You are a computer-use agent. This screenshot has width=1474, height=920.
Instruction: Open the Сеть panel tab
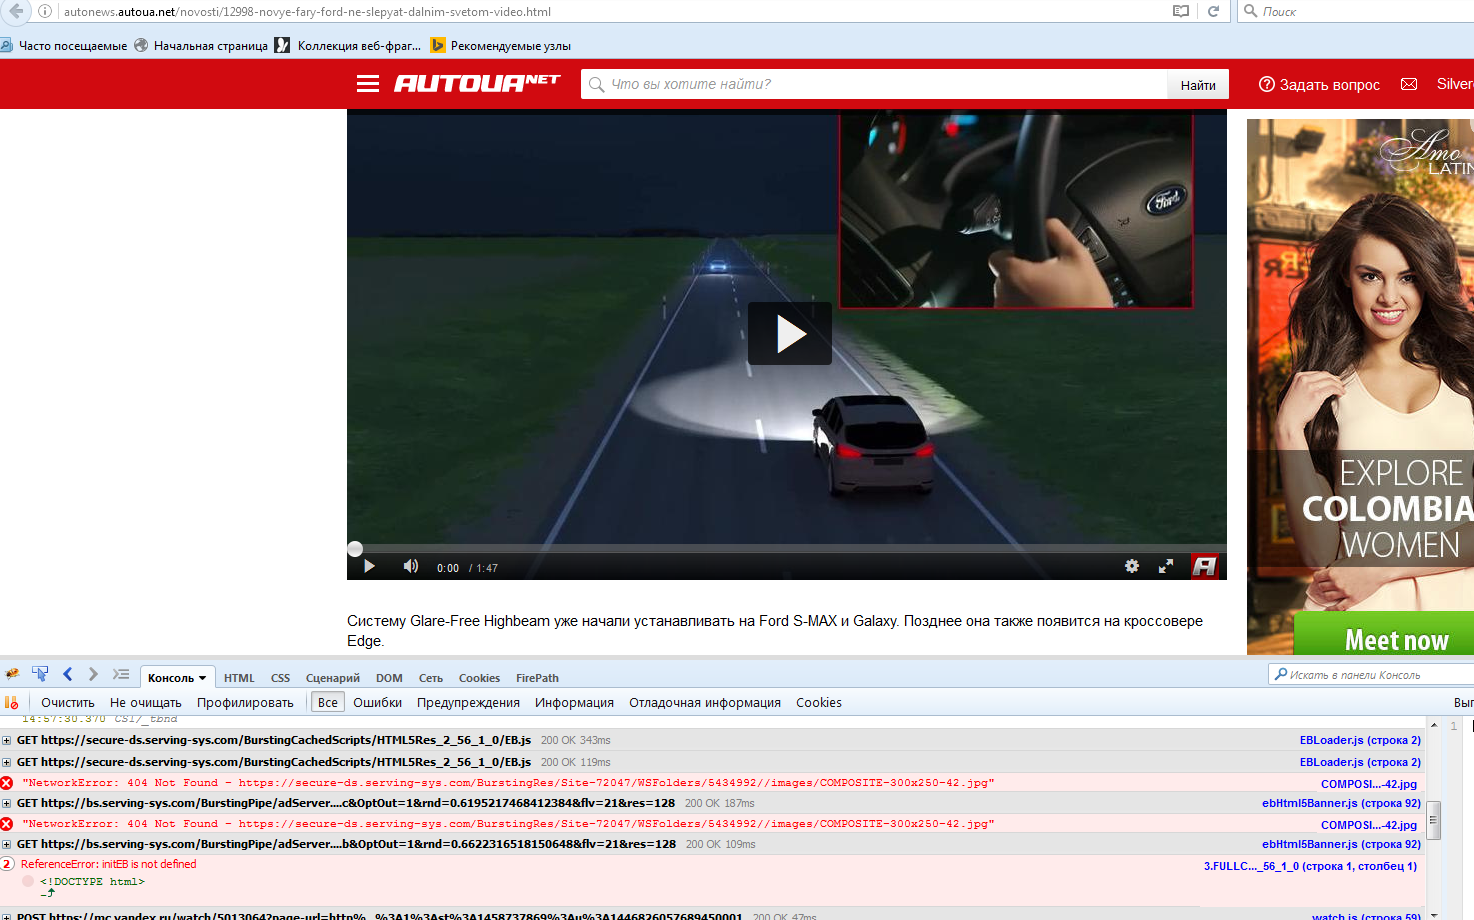[430, 678]
